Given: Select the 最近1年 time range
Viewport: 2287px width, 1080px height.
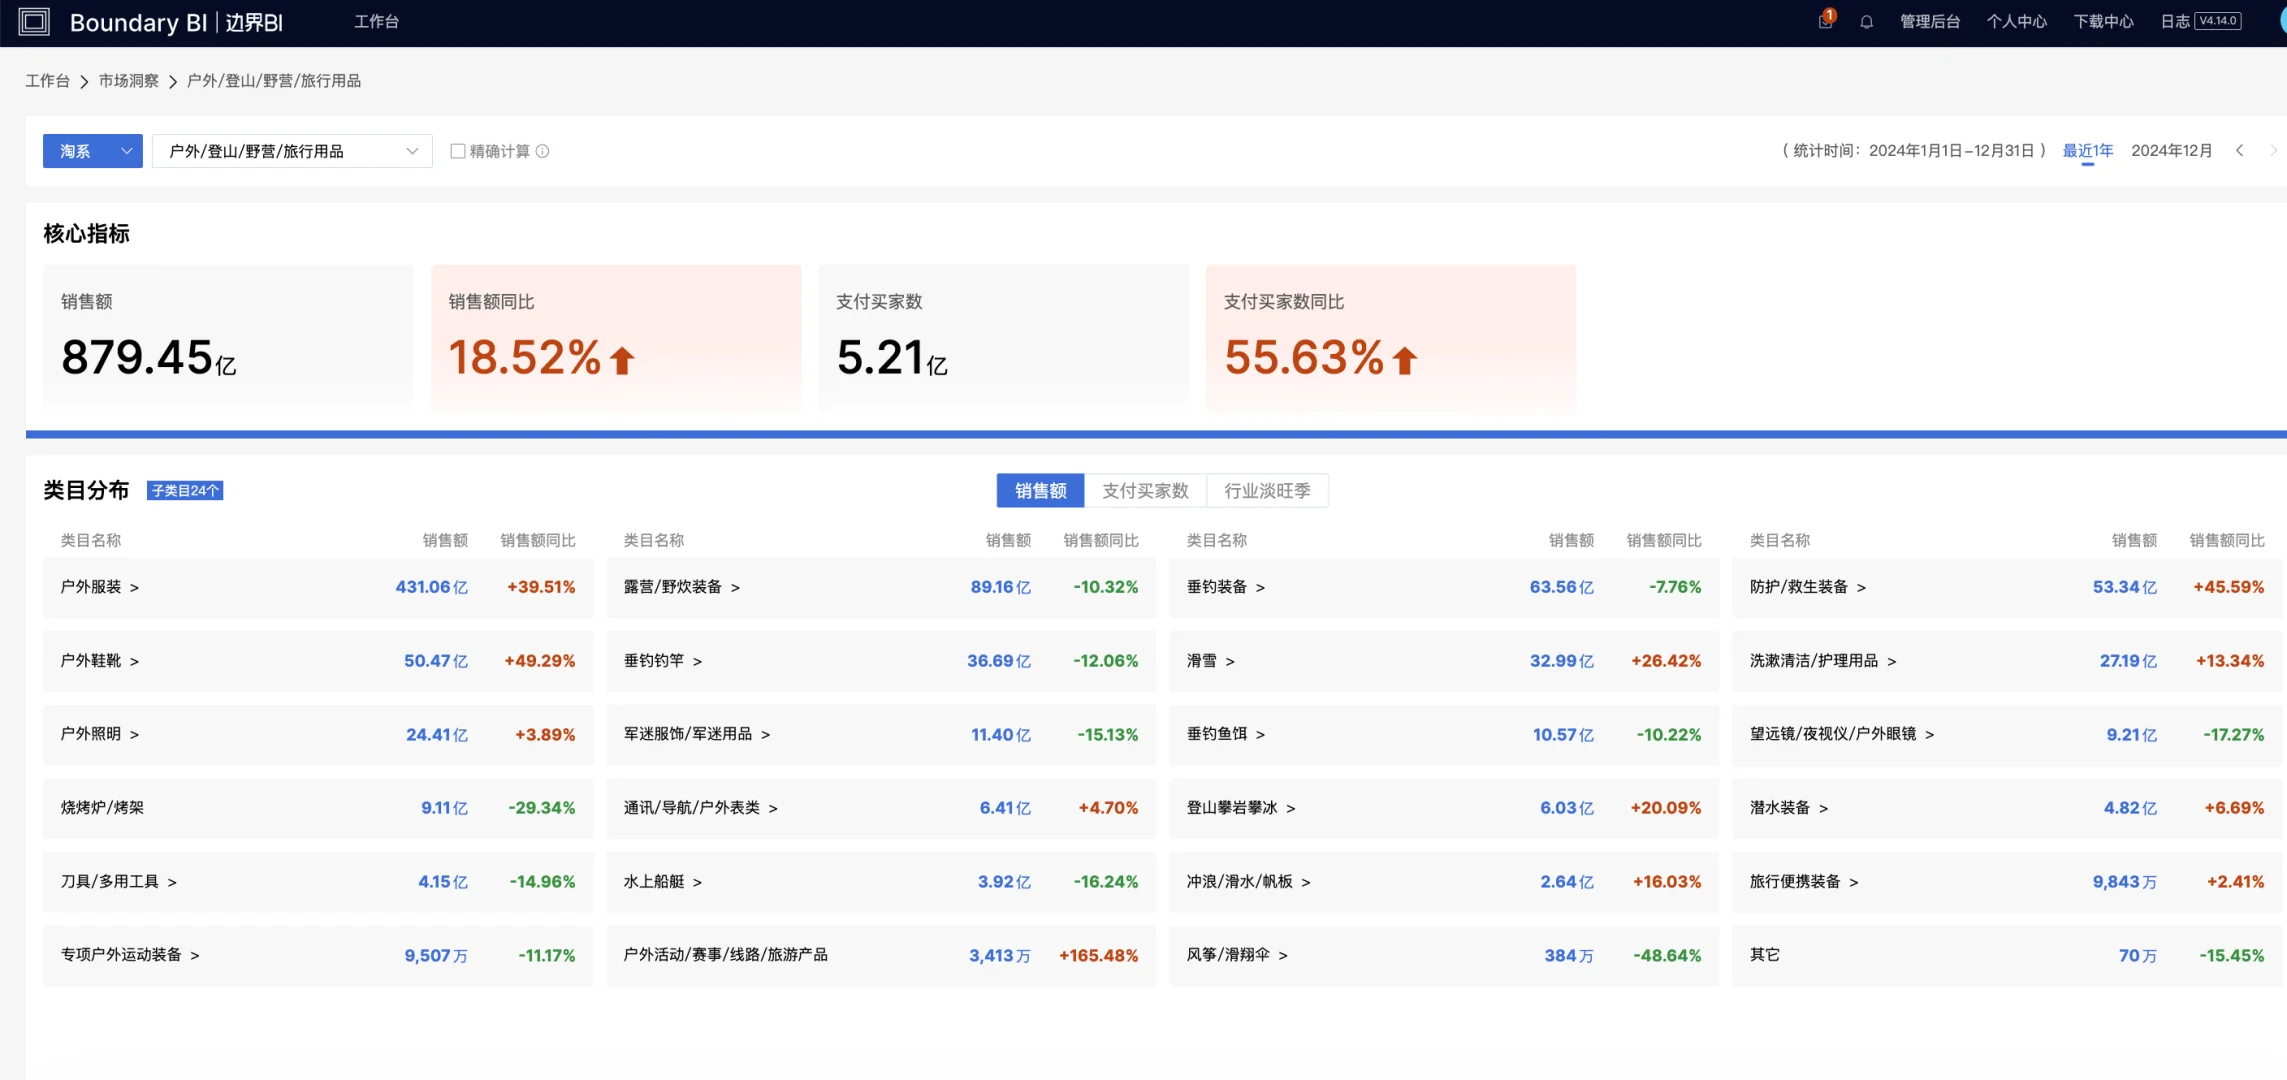Looking at the screenshot, I should point(2088,151).
